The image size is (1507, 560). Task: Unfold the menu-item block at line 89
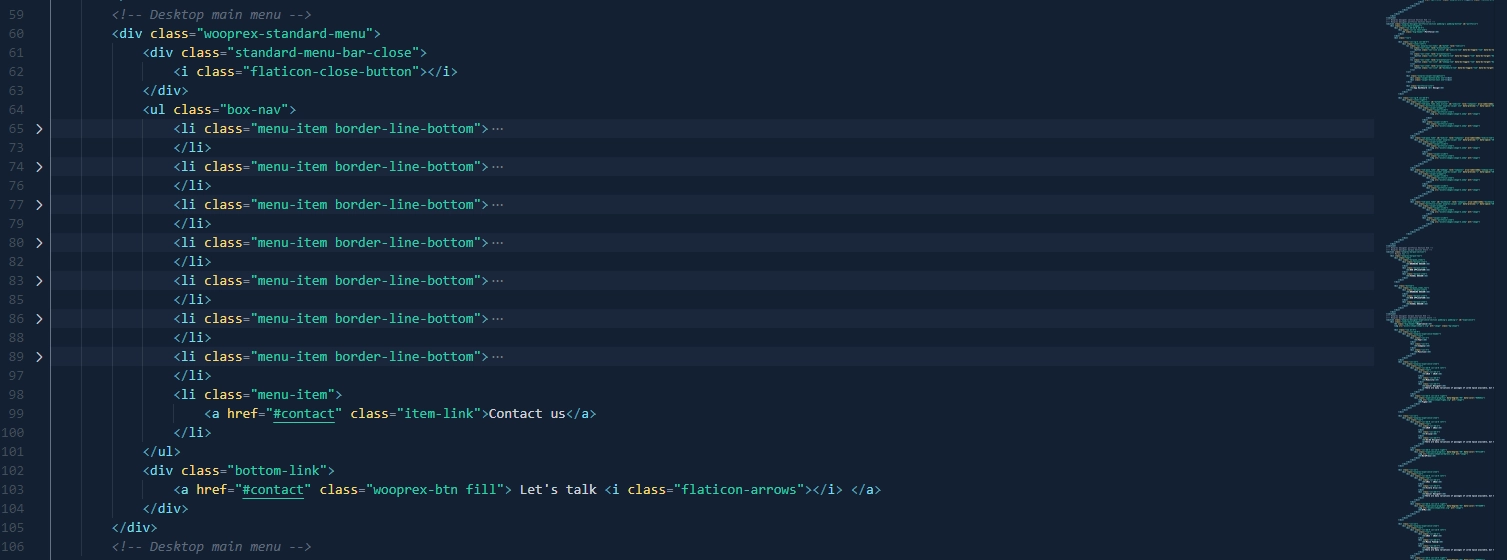click(39, 357)
